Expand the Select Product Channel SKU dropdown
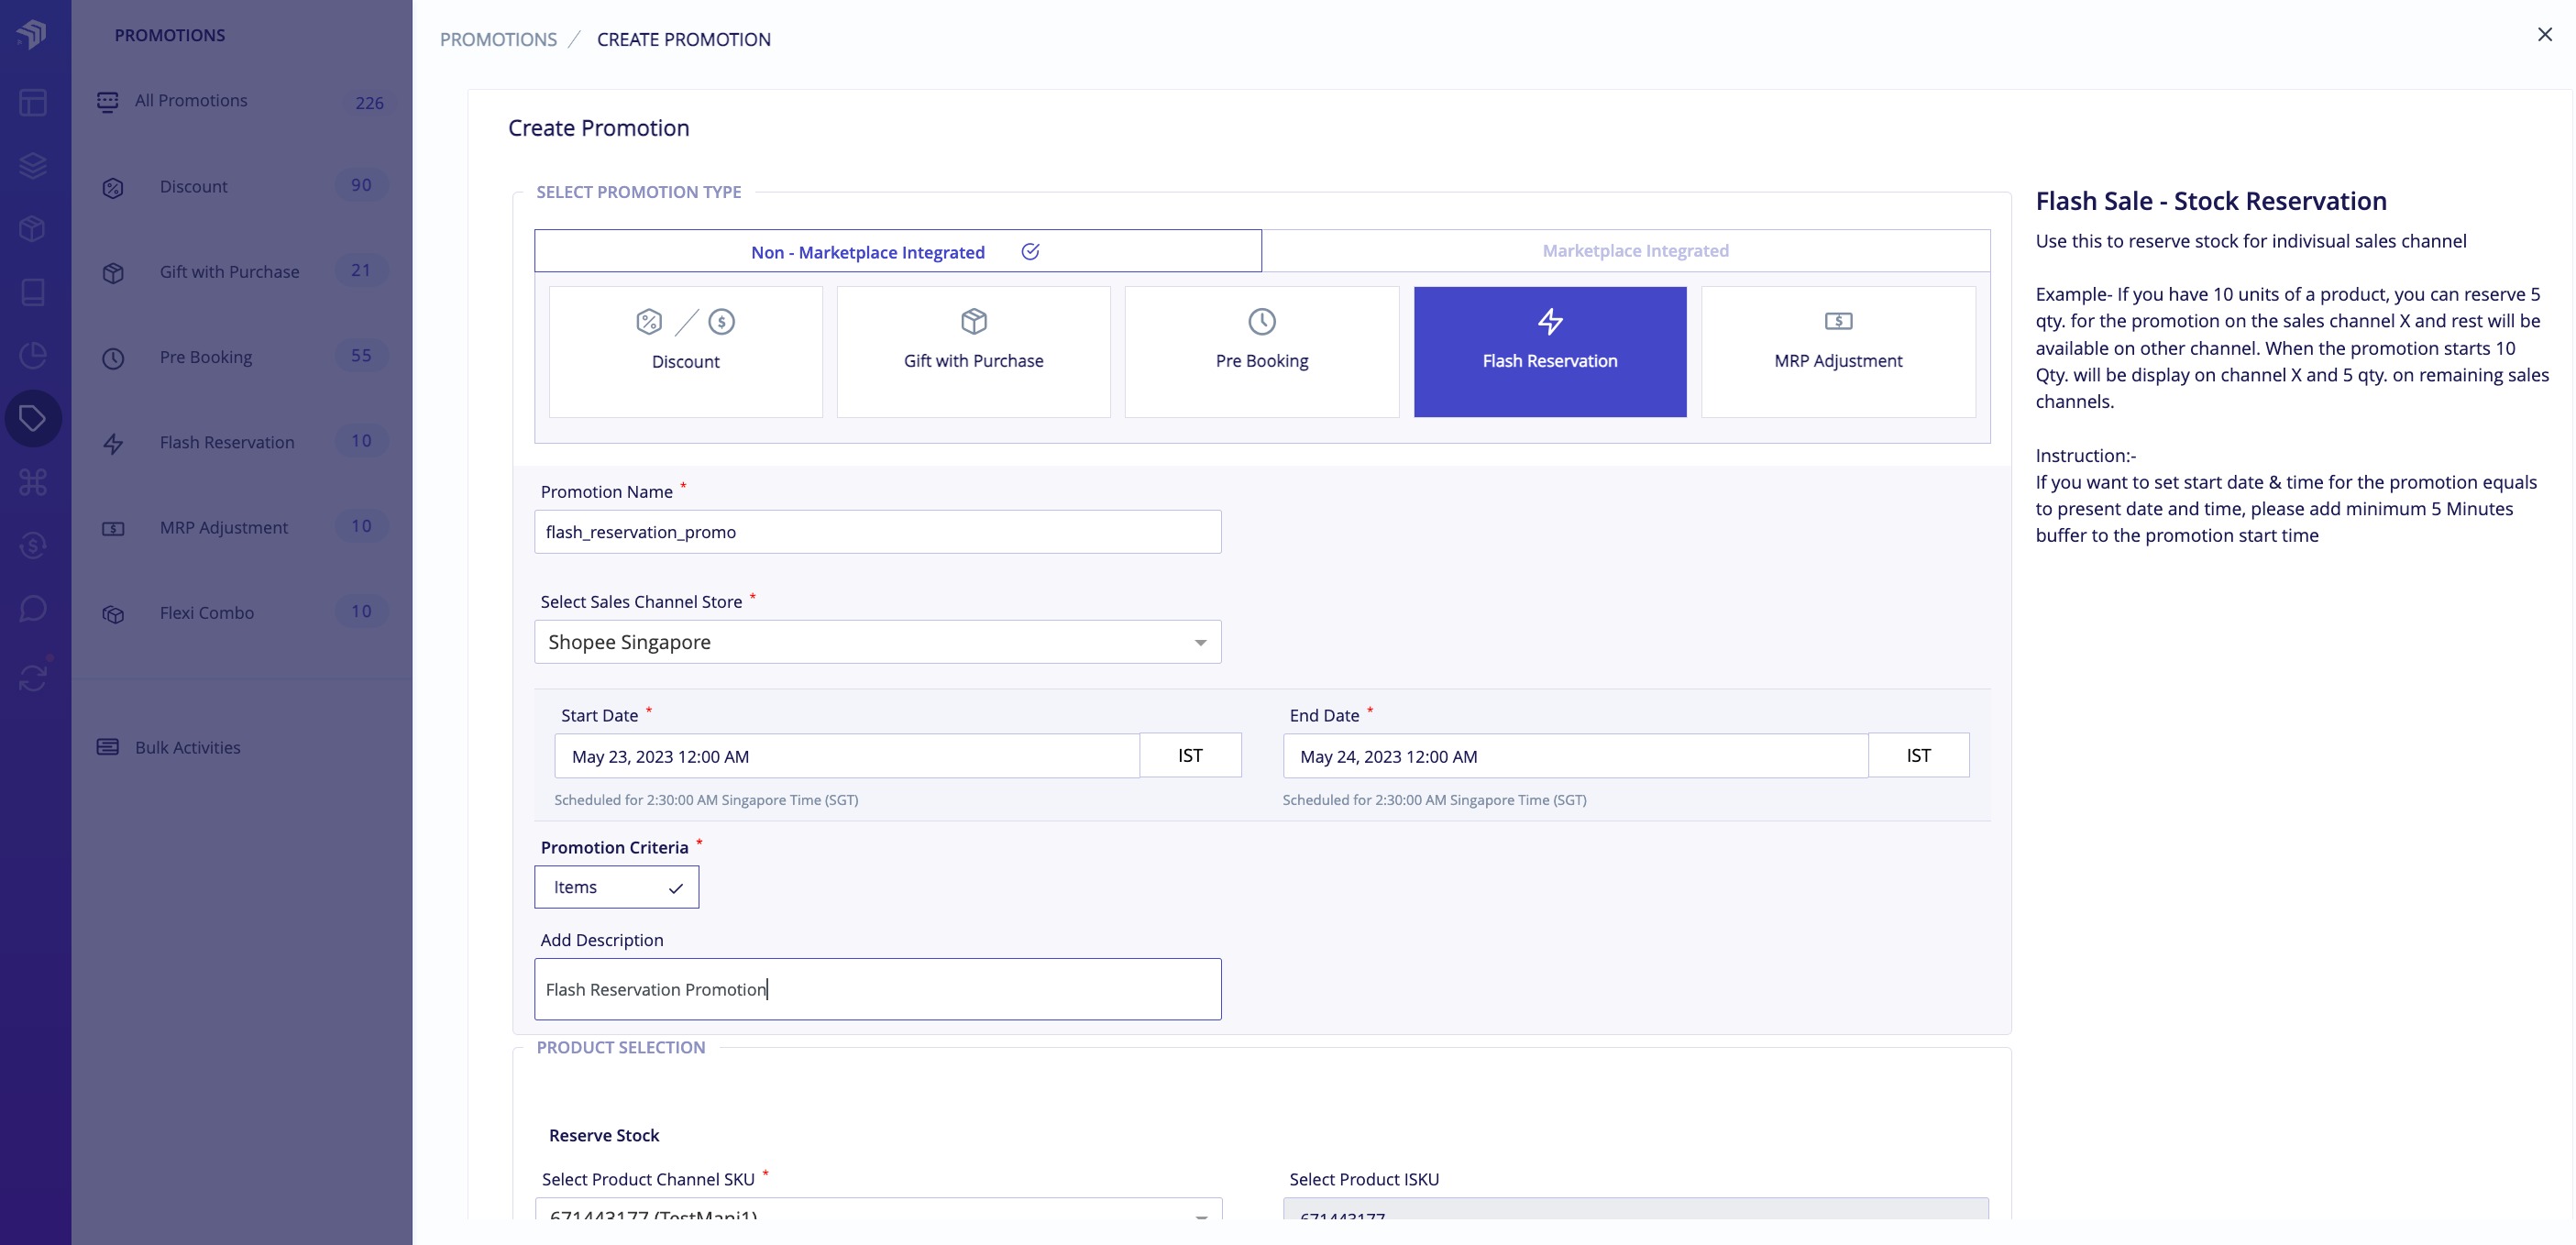The height and width of the screenshot is (1245, 2576). click(x=878, y=1208)
